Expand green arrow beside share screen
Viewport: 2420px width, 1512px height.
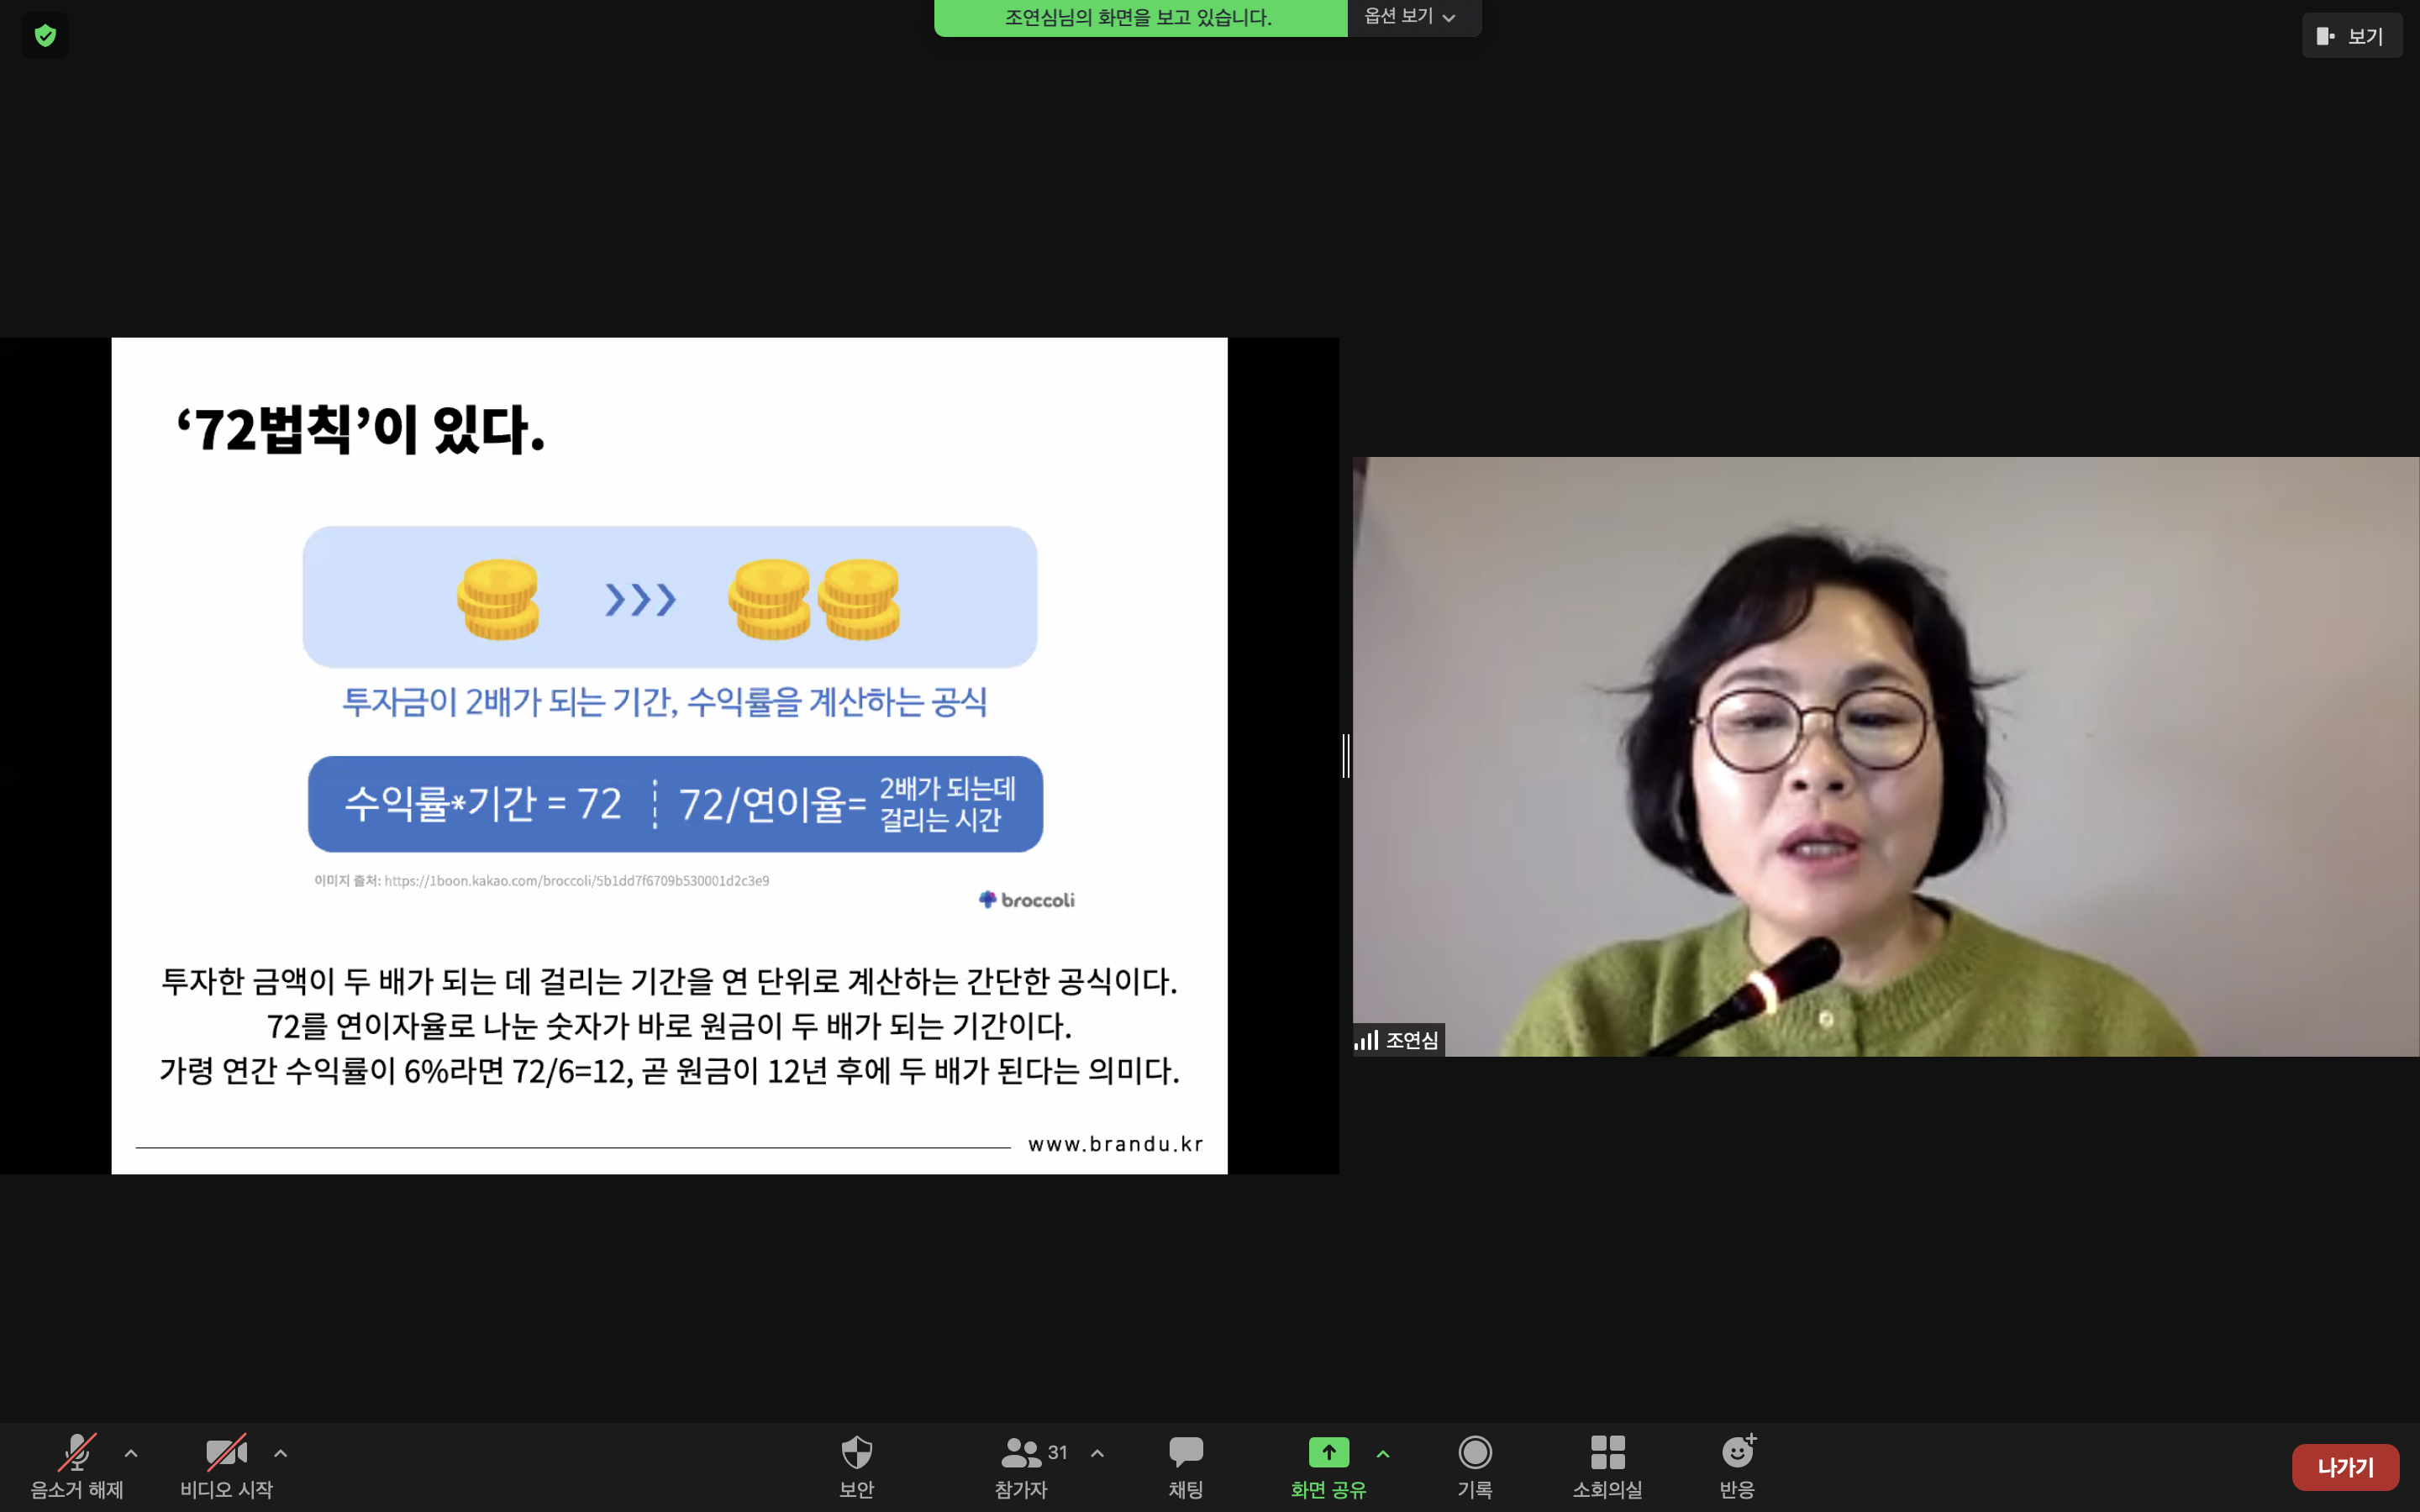[1383, 1453]
